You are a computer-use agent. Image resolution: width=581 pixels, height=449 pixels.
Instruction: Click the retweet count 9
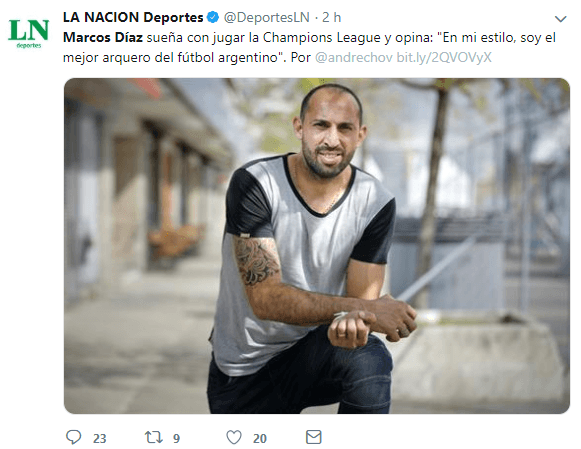176,439
